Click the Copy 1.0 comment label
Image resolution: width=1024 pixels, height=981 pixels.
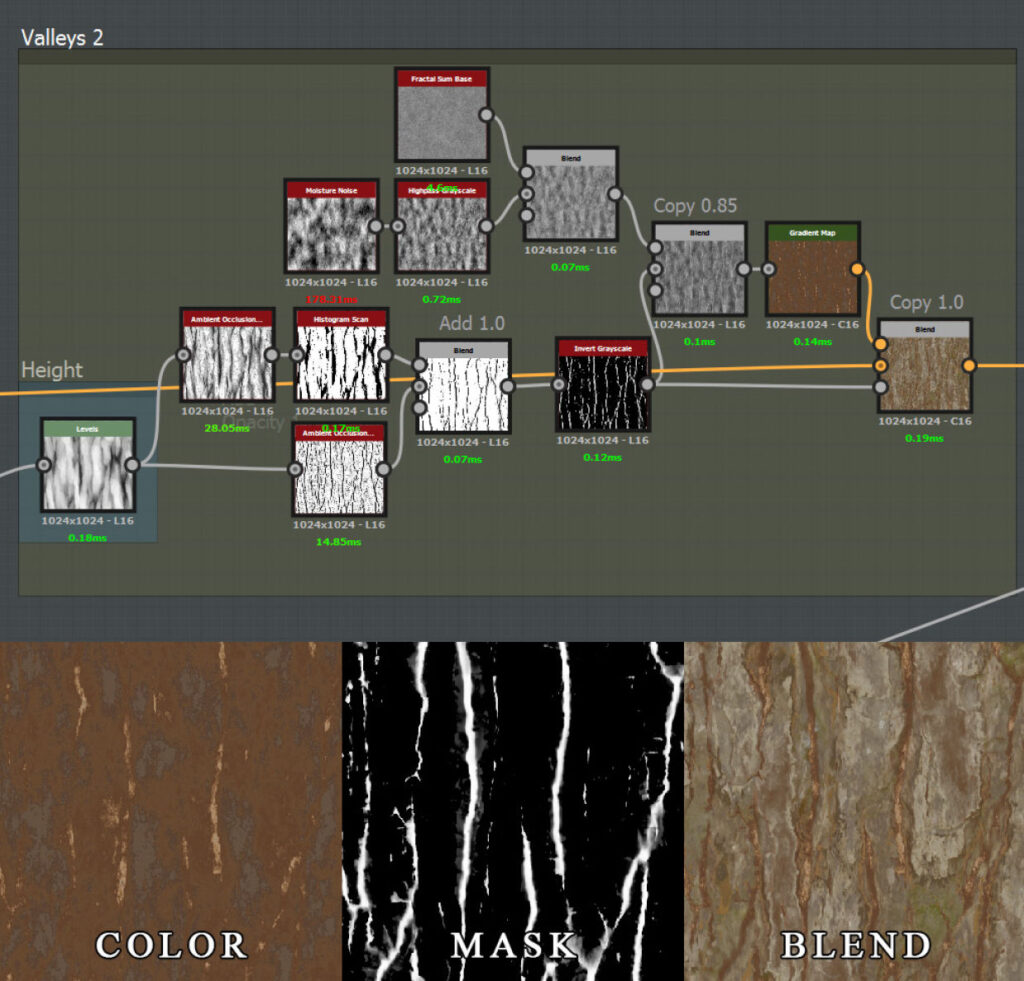[926, 302]
